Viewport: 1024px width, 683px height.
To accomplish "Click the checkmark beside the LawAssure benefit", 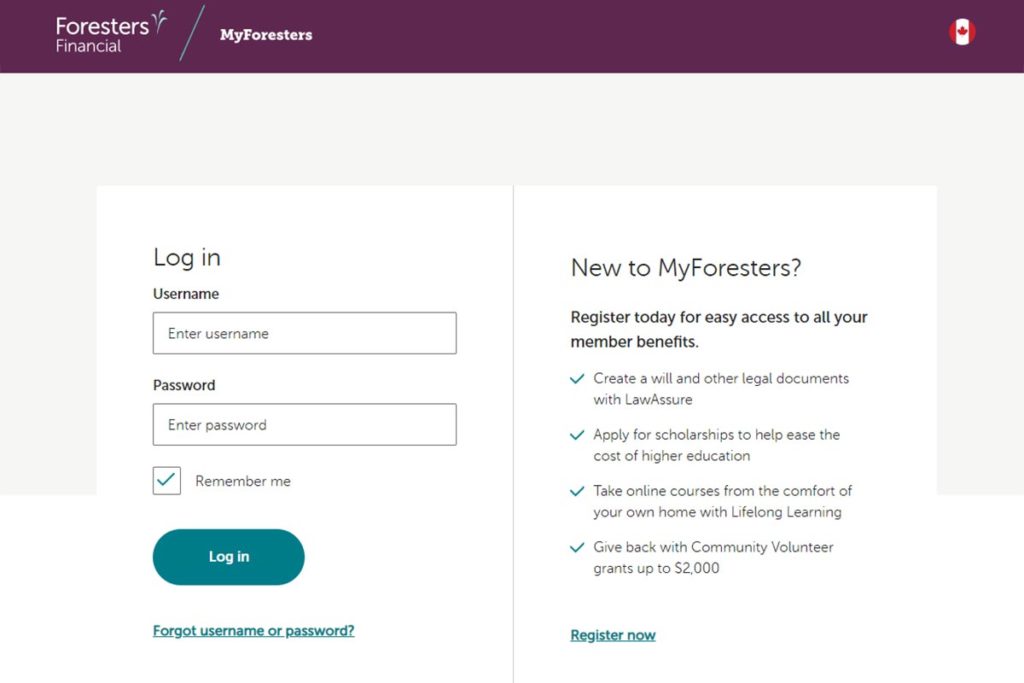I will tap(577, 380).
